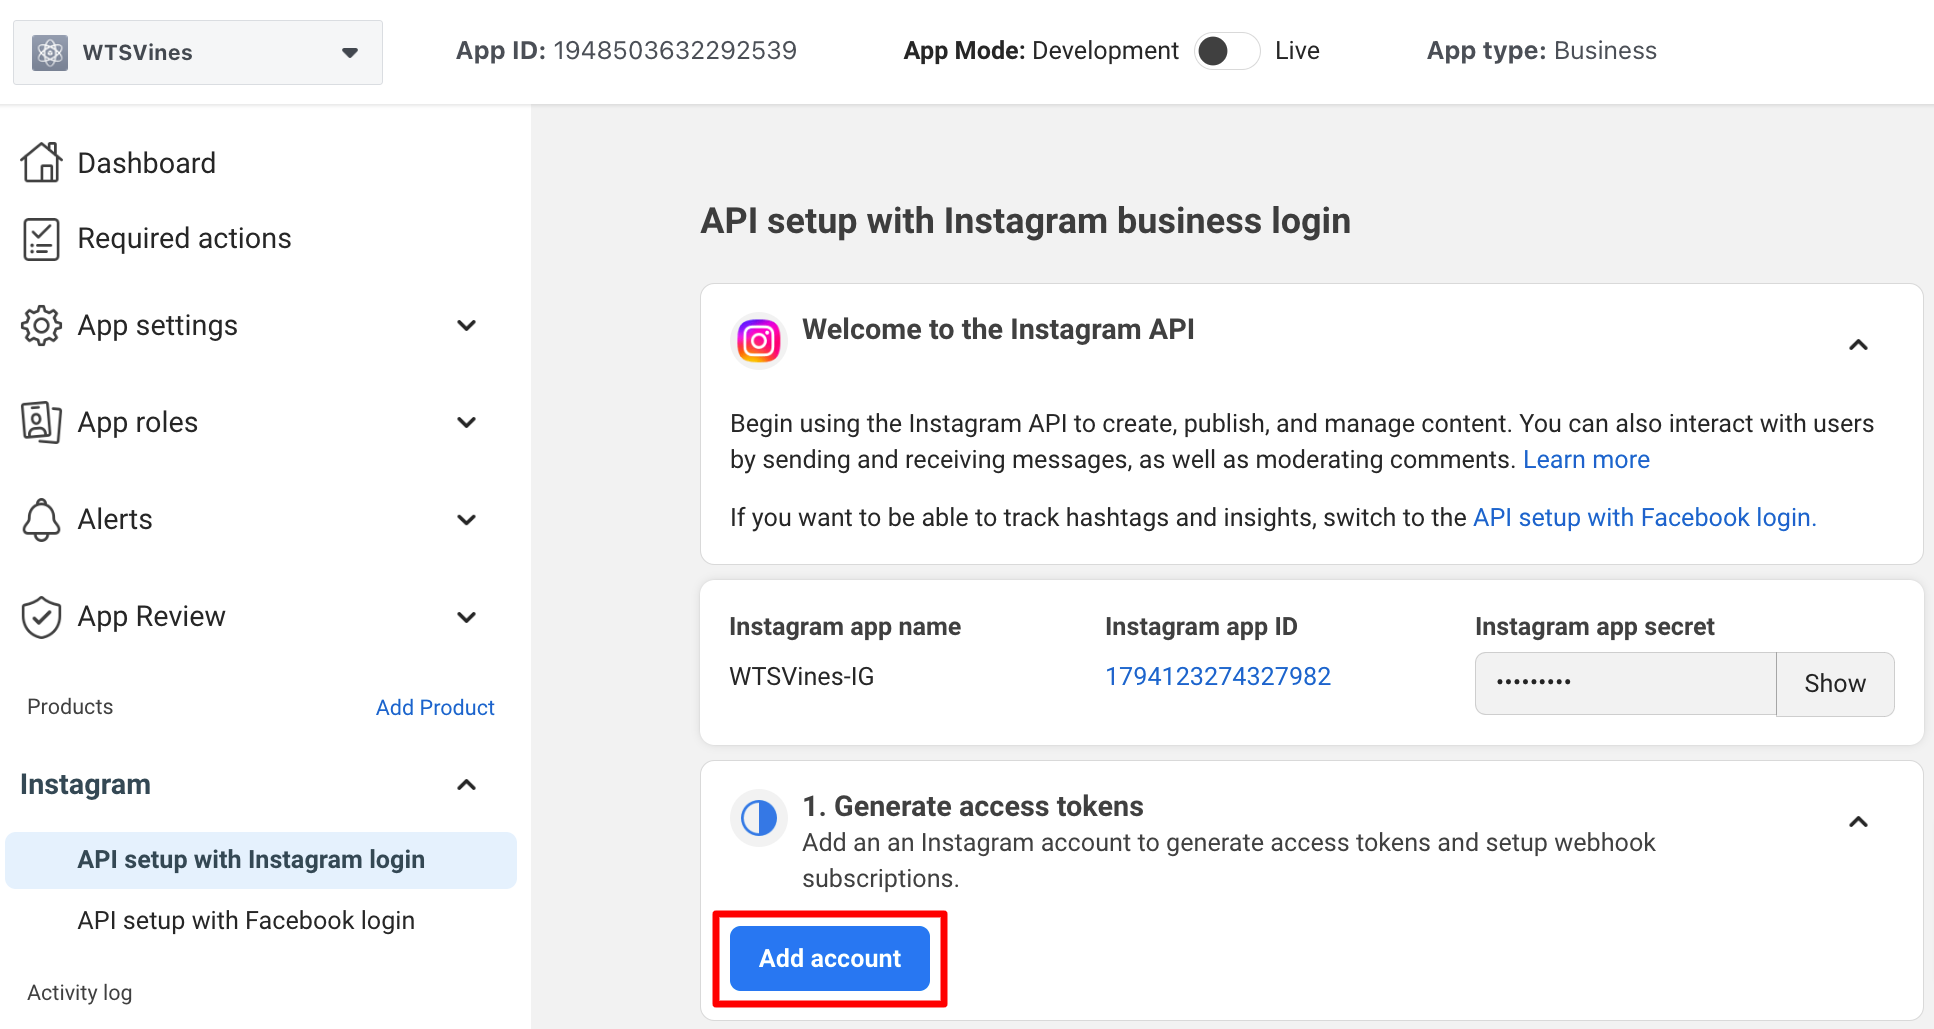Select API setup with Instagram login

coord(261,860)
